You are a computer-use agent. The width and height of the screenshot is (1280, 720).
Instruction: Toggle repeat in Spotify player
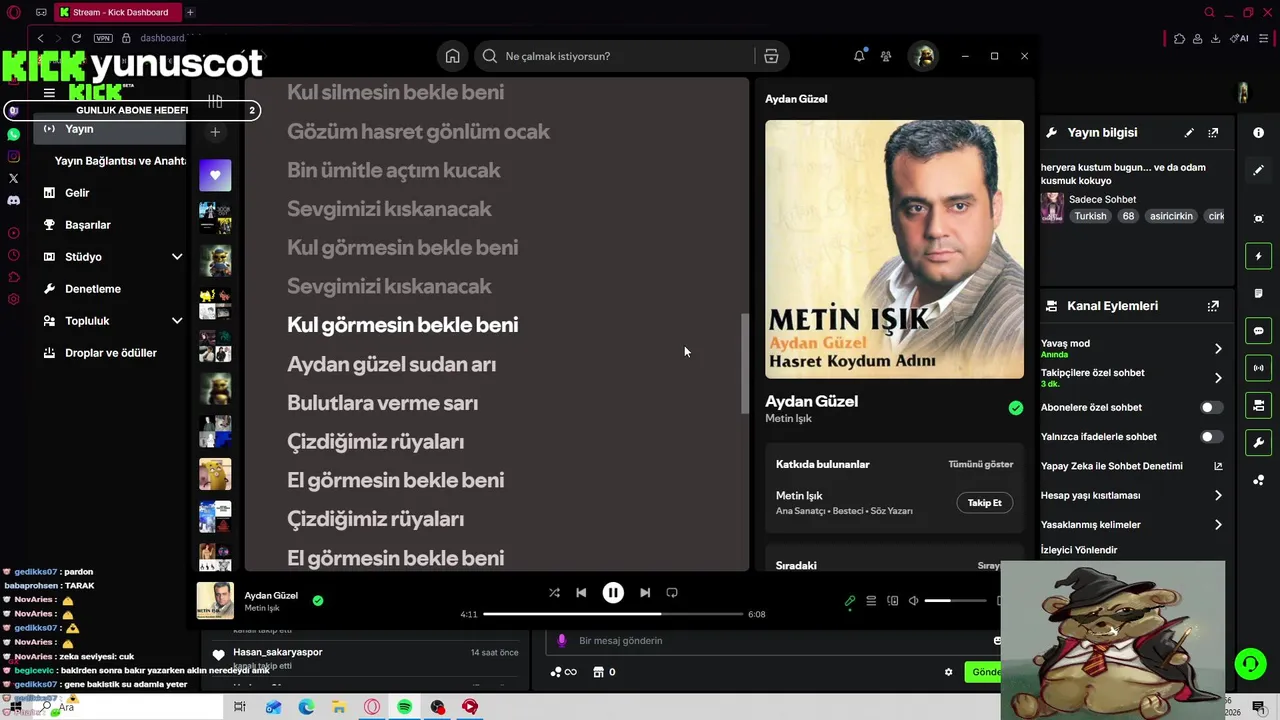click(x=672, y=592)
